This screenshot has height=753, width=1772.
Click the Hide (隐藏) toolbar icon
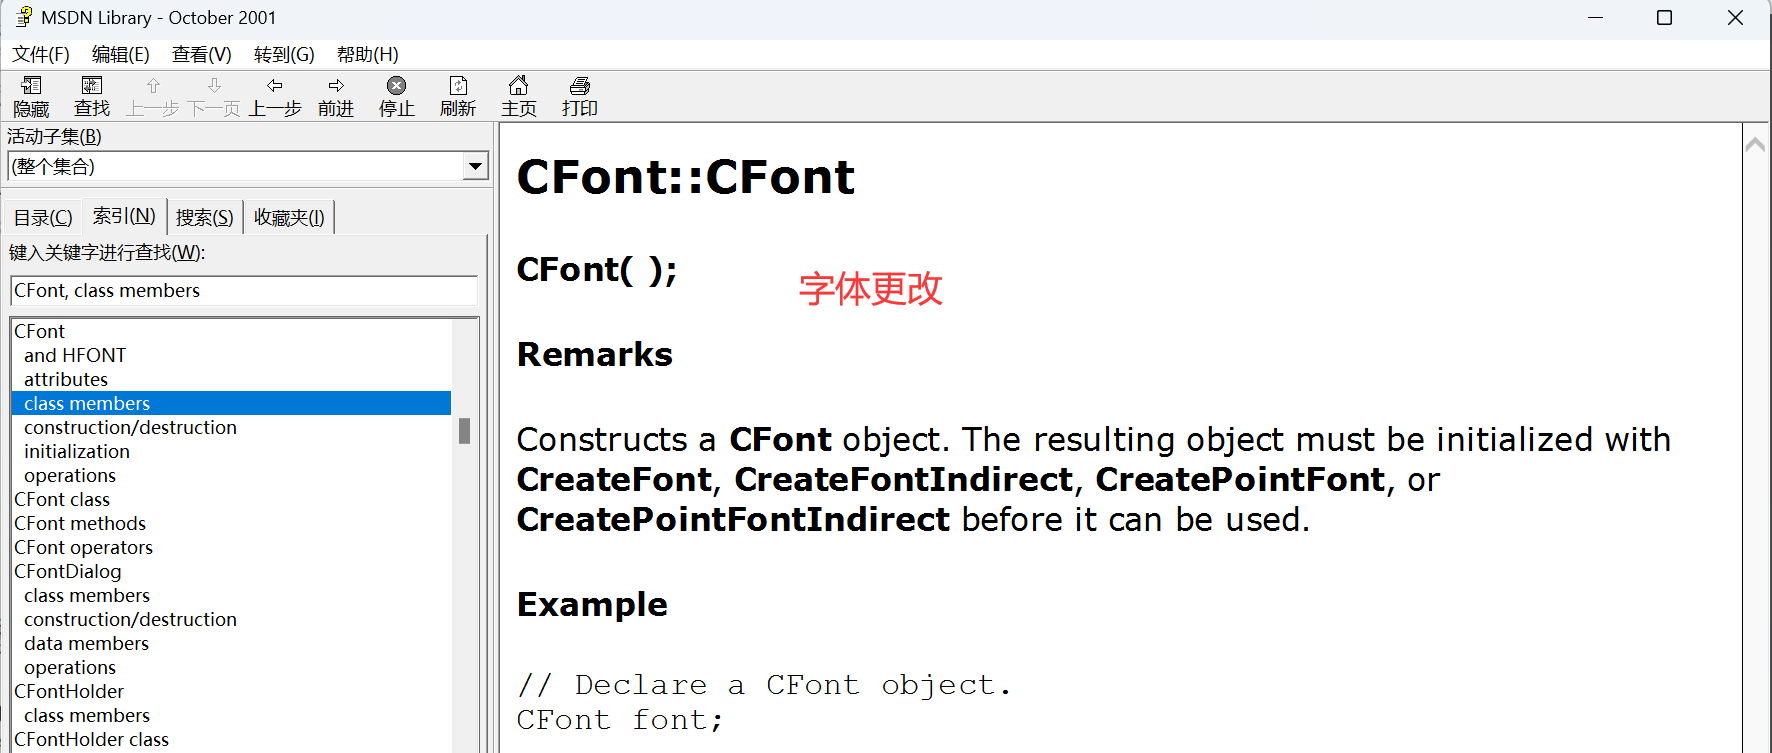pyautogui.click(x=31, y=86)
